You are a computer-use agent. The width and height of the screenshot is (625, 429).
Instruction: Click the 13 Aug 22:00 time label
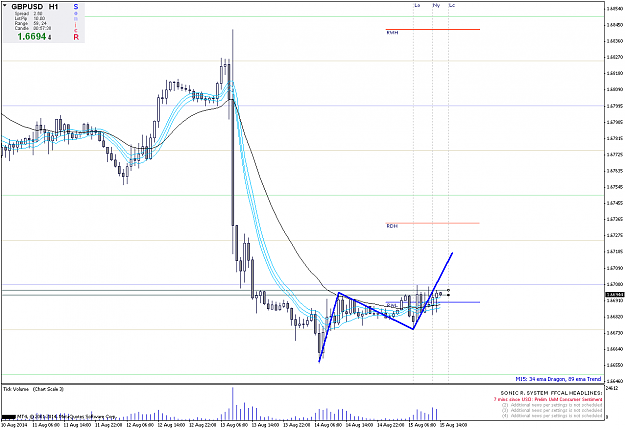pyautogui.click(x=297, y=425)
